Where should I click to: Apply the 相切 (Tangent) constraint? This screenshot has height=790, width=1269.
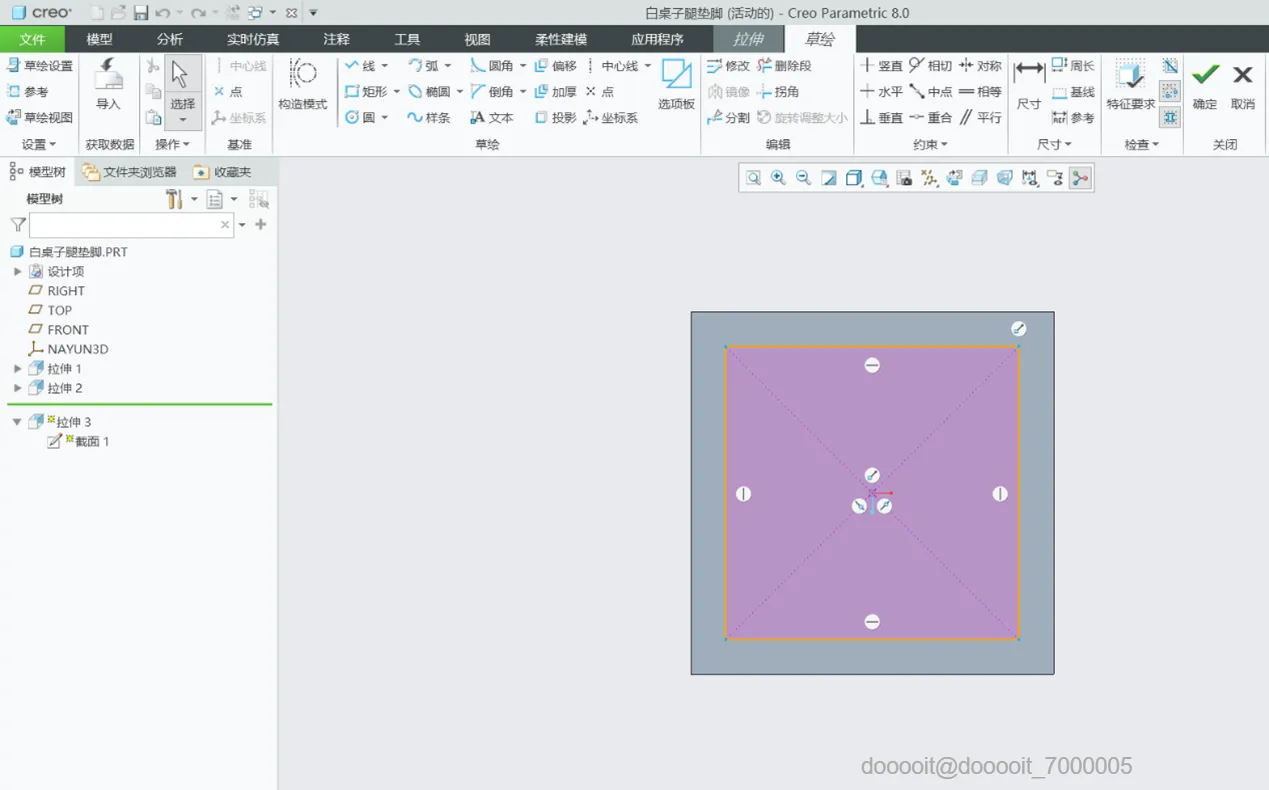tap(930, 66)
